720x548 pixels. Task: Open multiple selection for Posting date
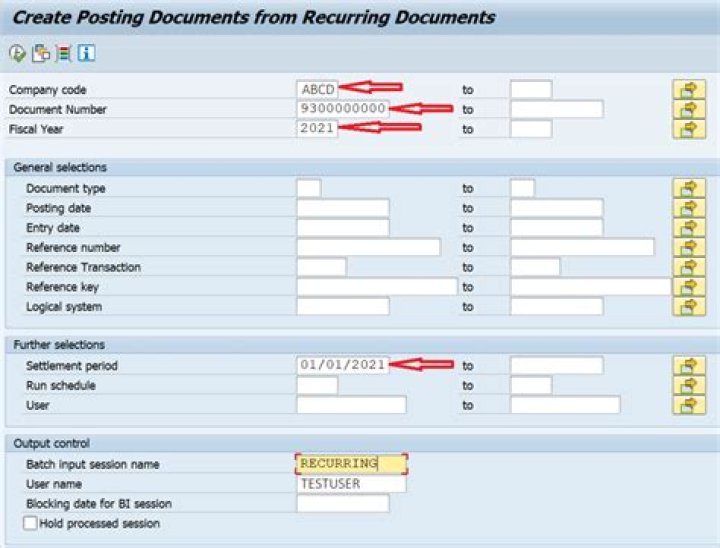tap(689, 208)
